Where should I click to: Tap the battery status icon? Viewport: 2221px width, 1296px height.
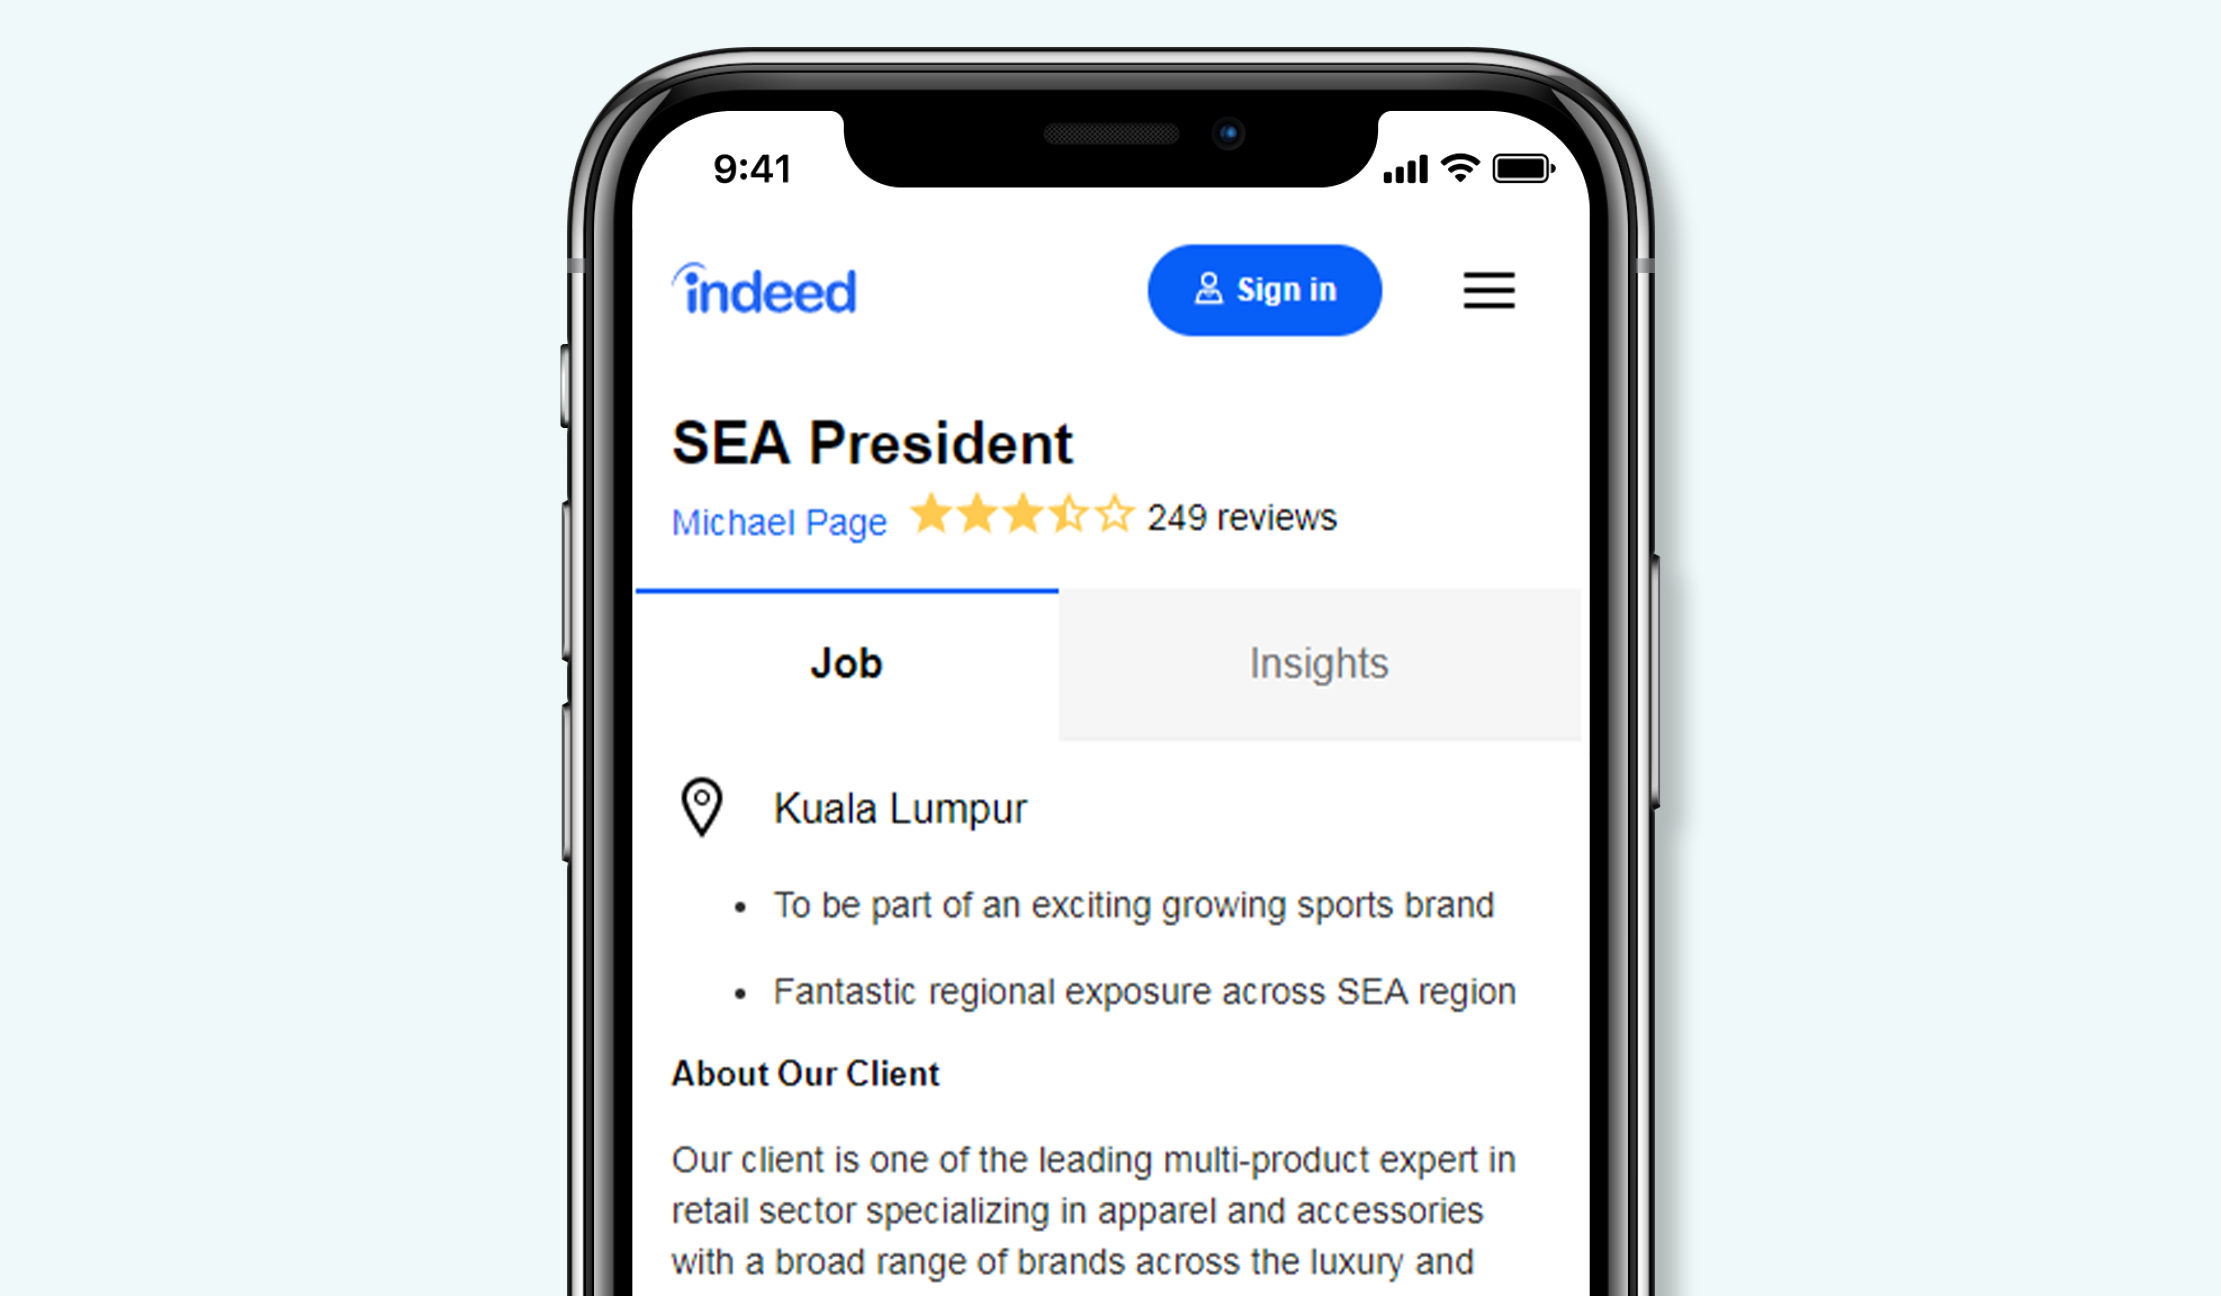[1524, 170]
